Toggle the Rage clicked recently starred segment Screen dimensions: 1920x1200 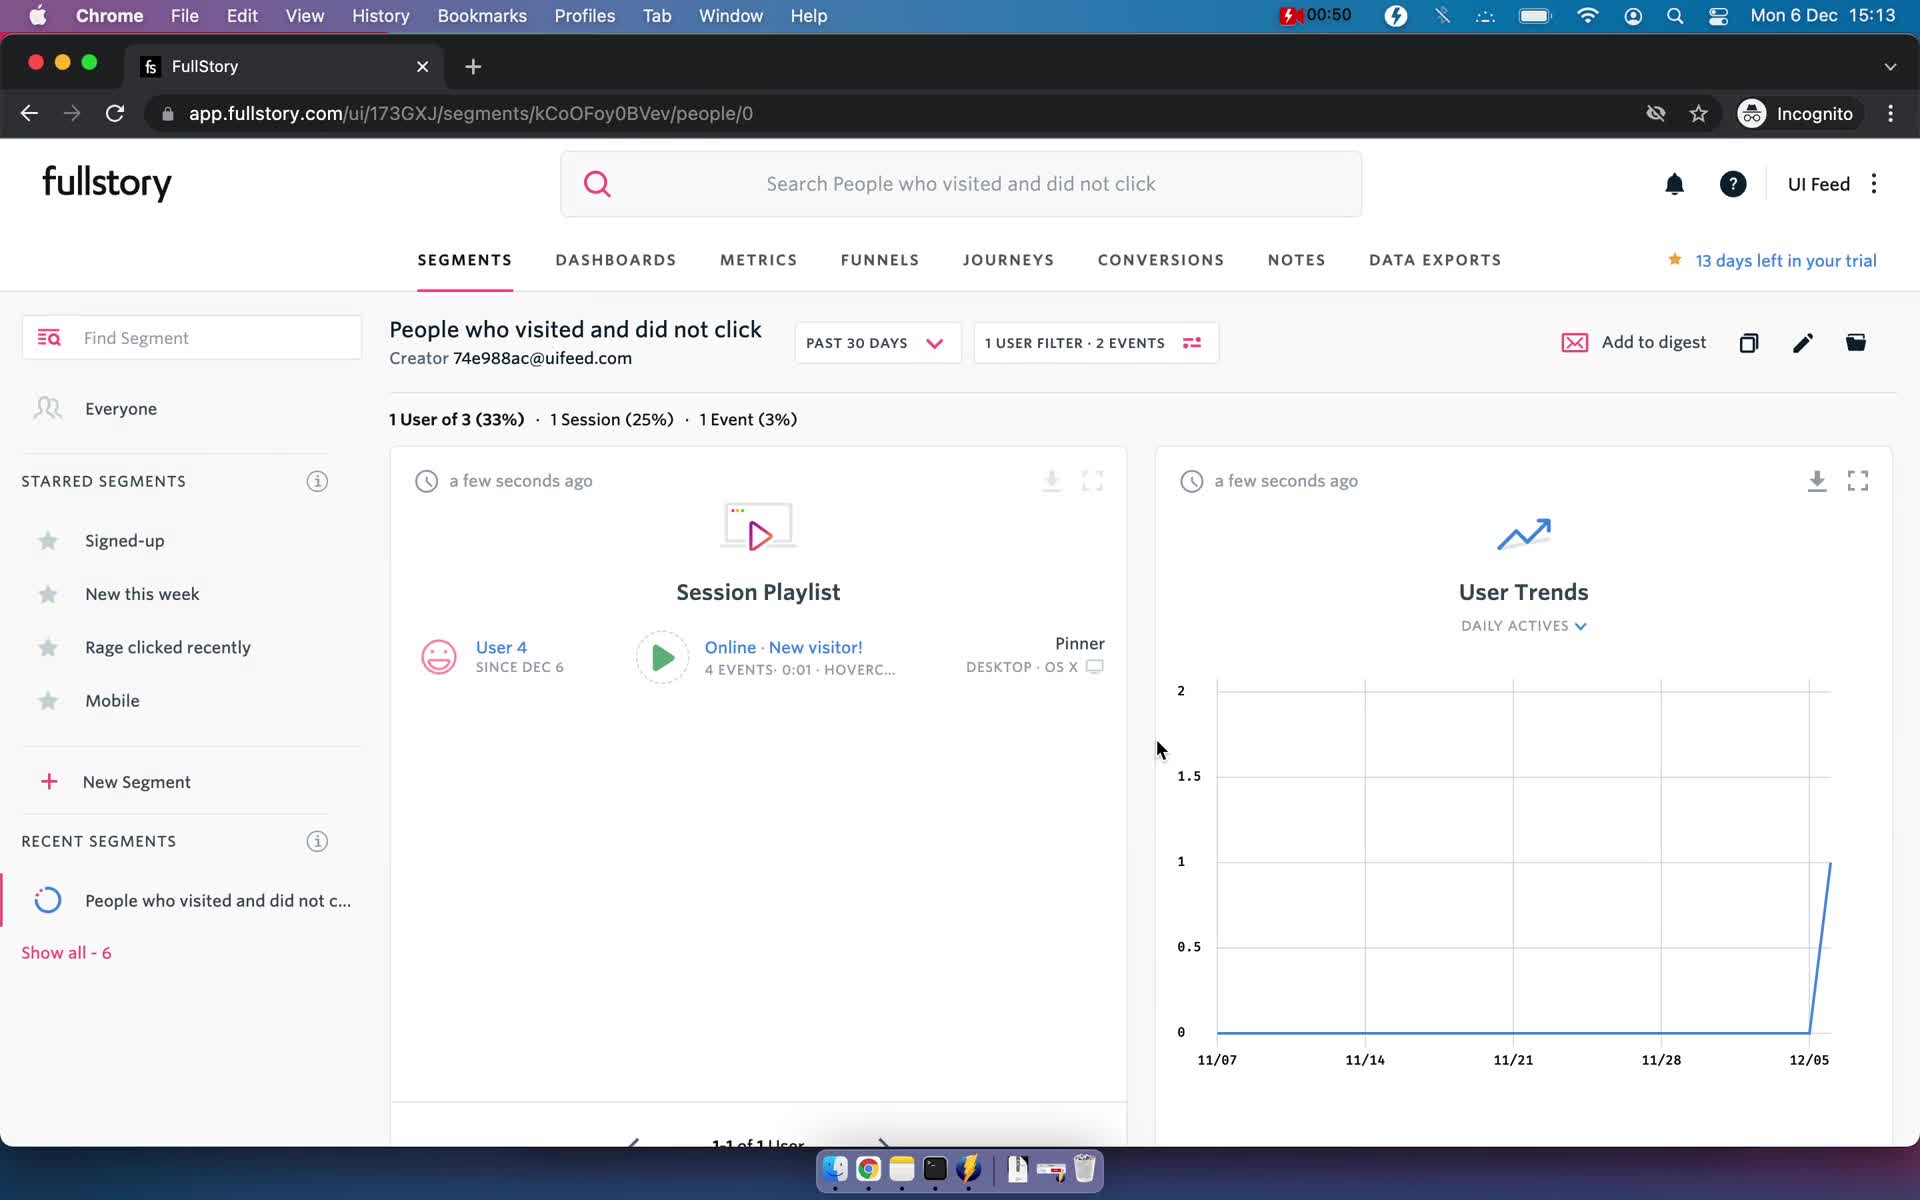[47, 647]
